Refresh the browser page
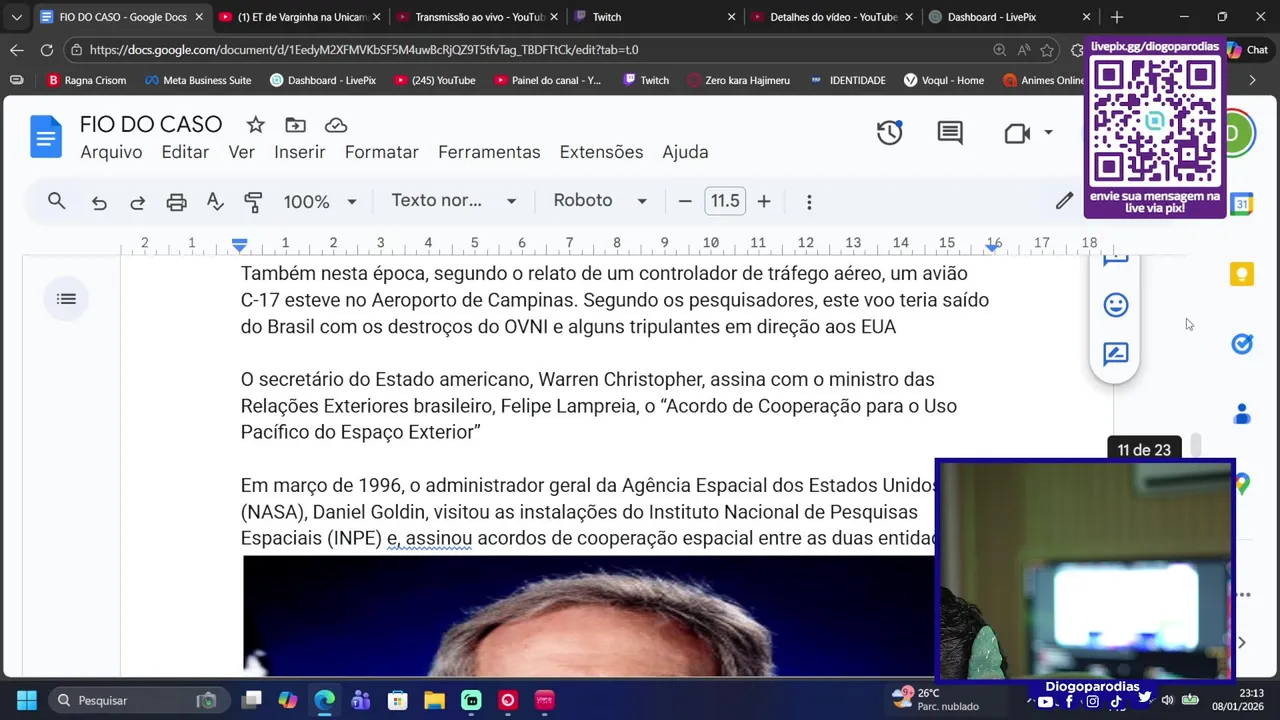Viewport: 1280px width, 720px height. coord(47,49)
